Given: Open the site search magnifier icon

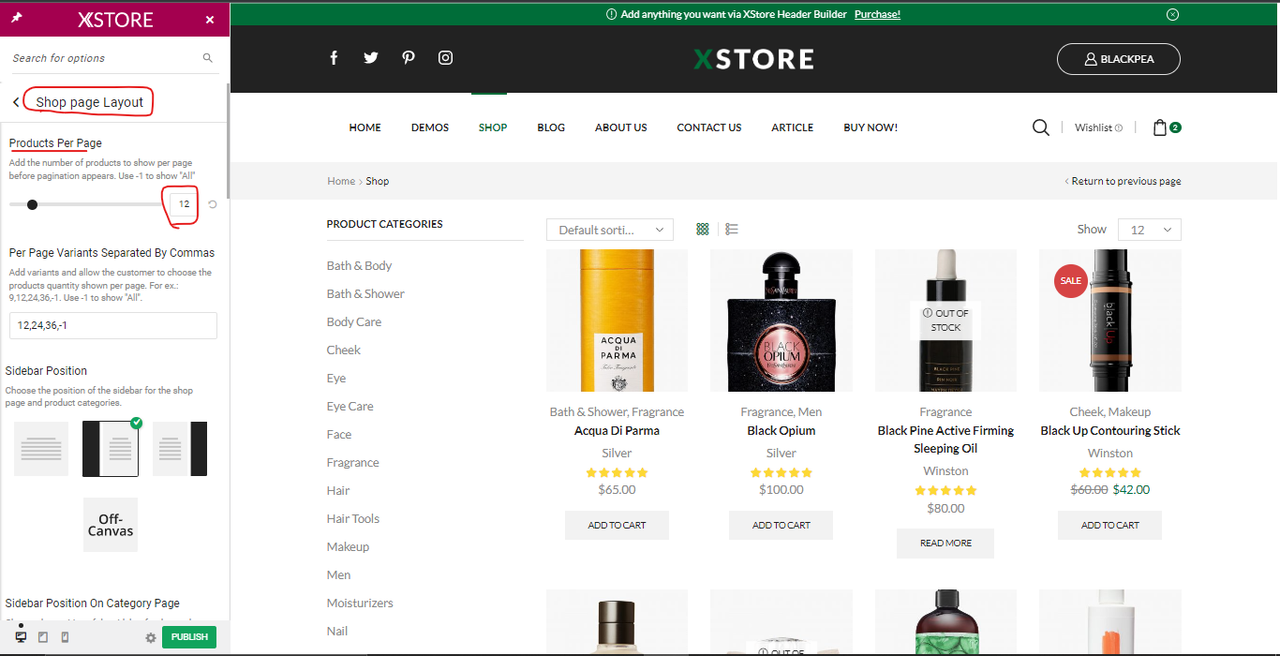Looking at the screenshot, I should coord(1041,127).
